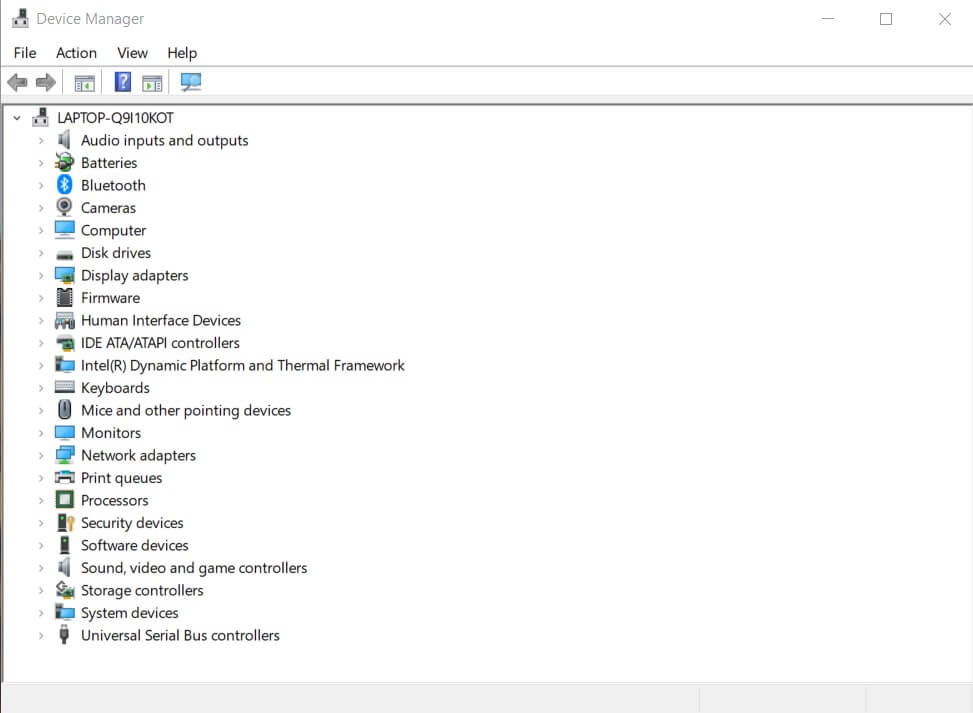Expand Human Interface Devices

pos(41,321)
